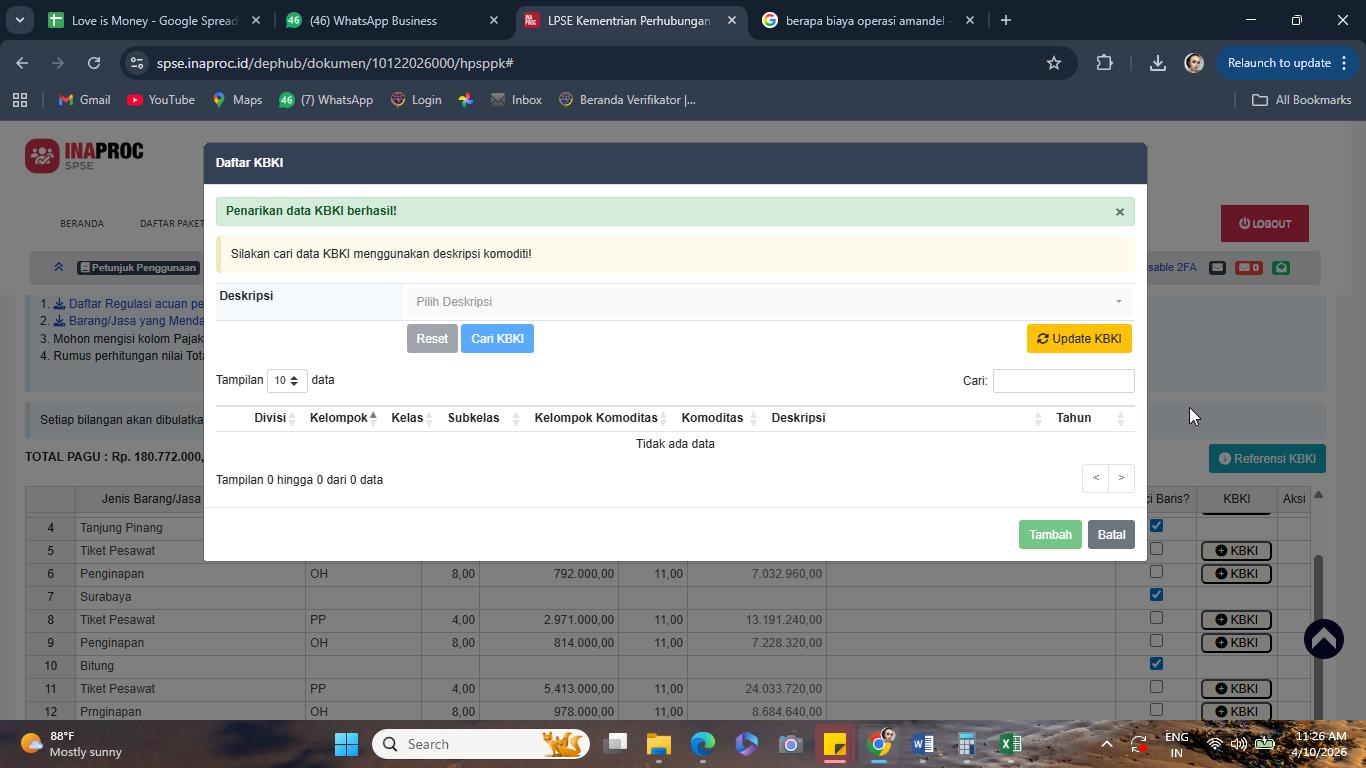Collapse the panel with double-chevron icon

pyautogui.click(x=58, y=267)
